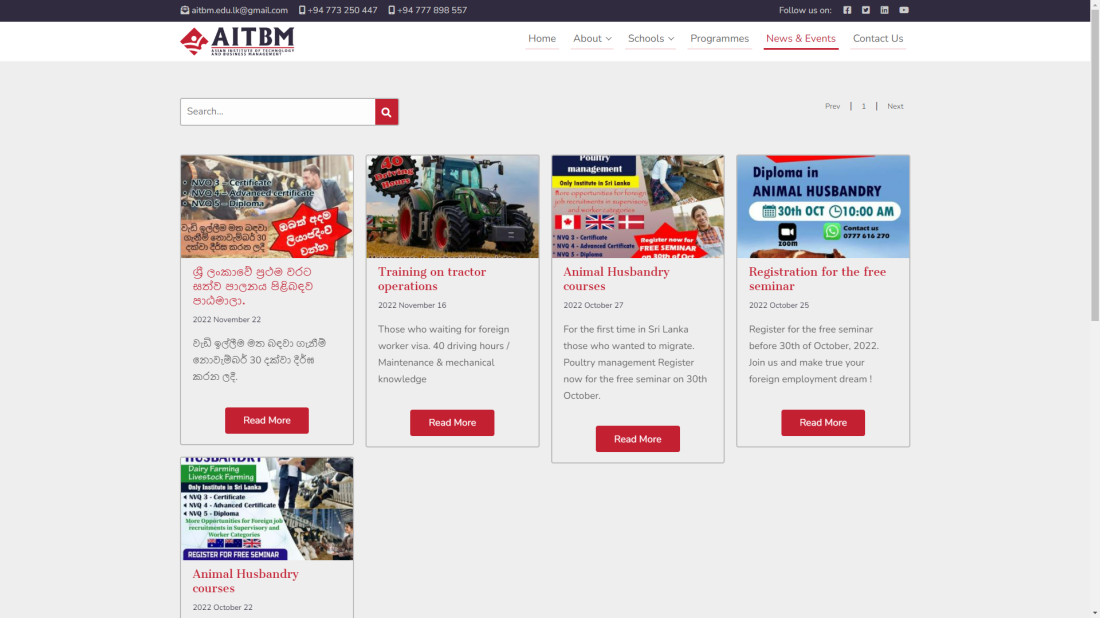The width and height of the screenshot is (1100, 618).
Task: Call +94 777 898 557 link
Action: pos(432,11)
